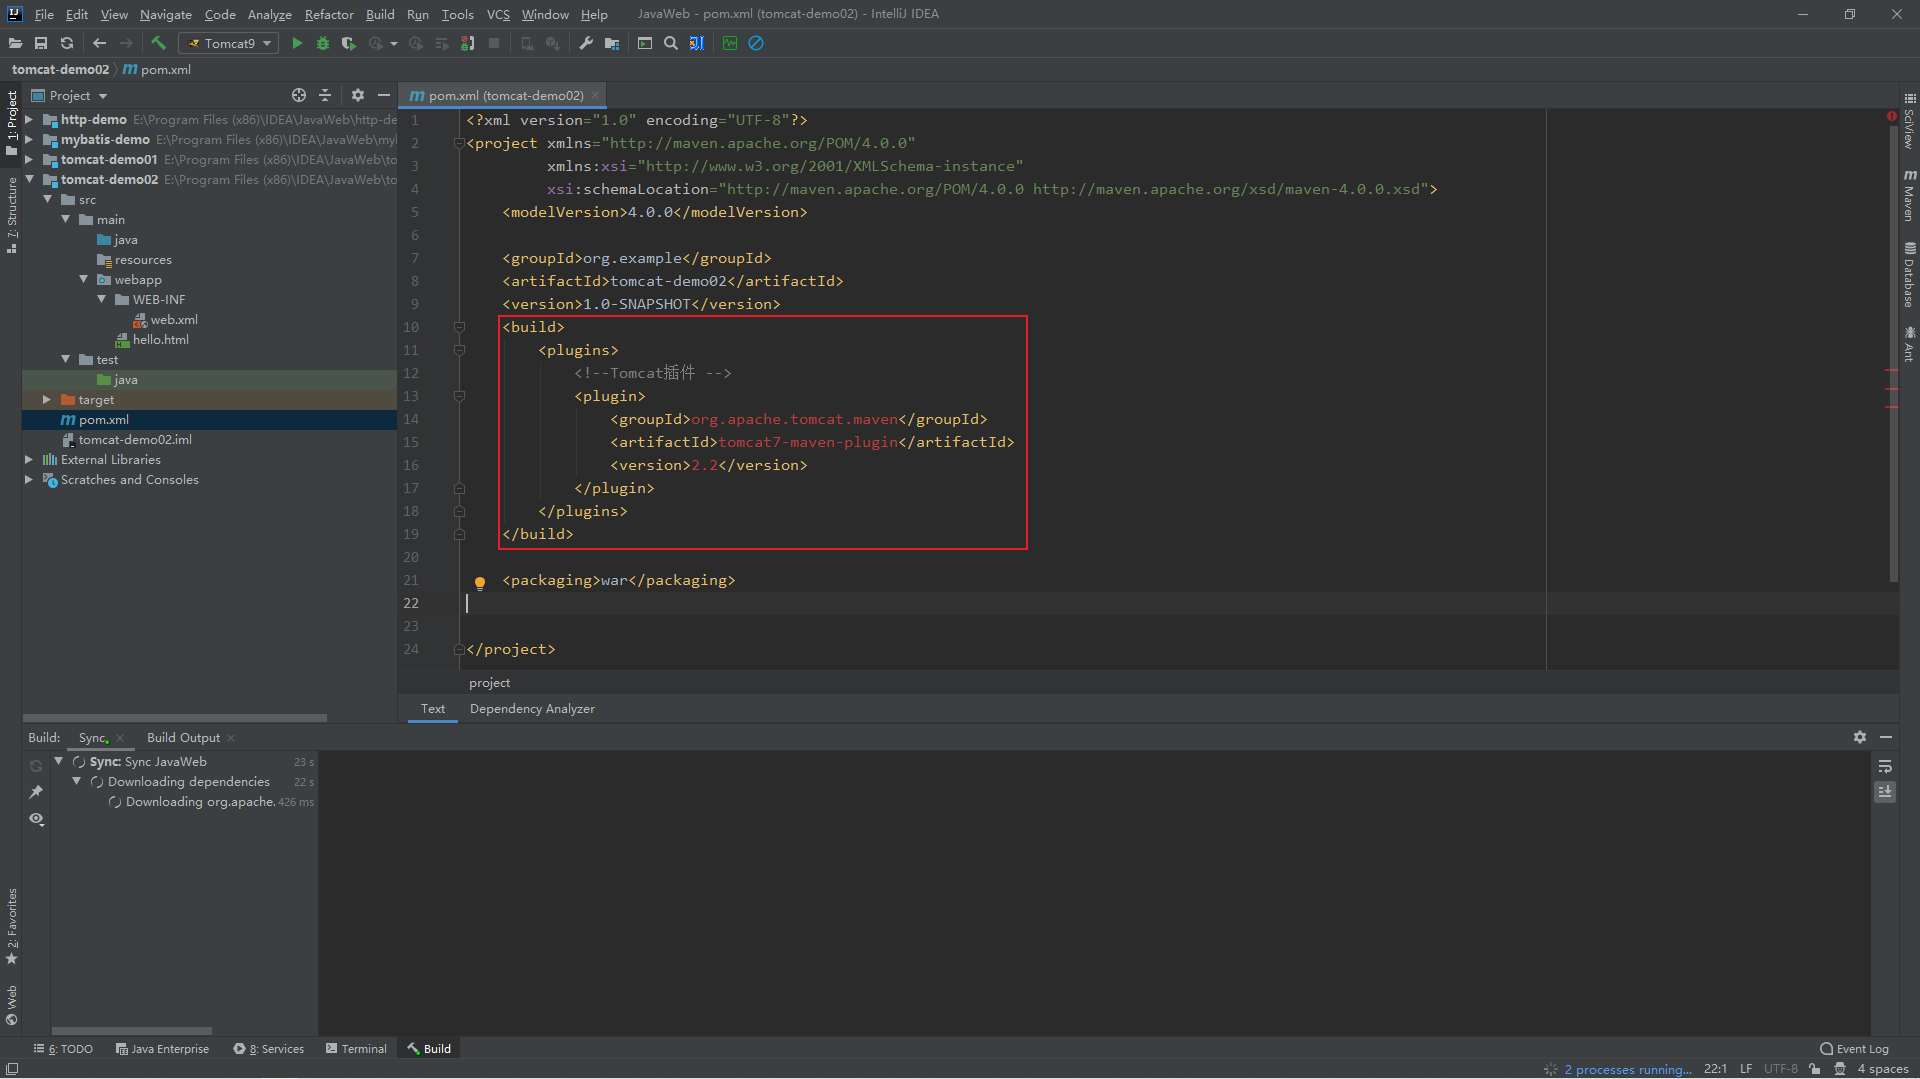This screenshot has height=1079, width=1920.
Task: Click the green Run play button
Action: [297, 43]
